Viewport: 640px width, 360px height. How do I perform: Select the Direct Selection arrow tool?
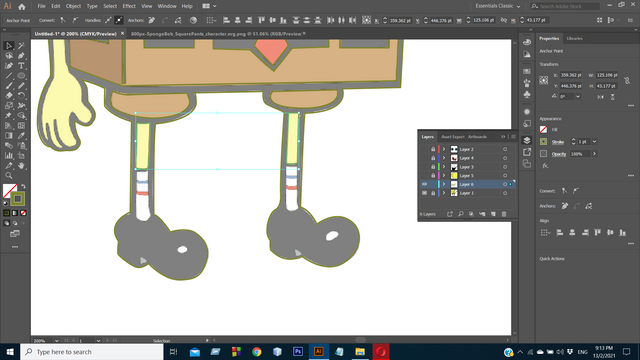(9, 46)
